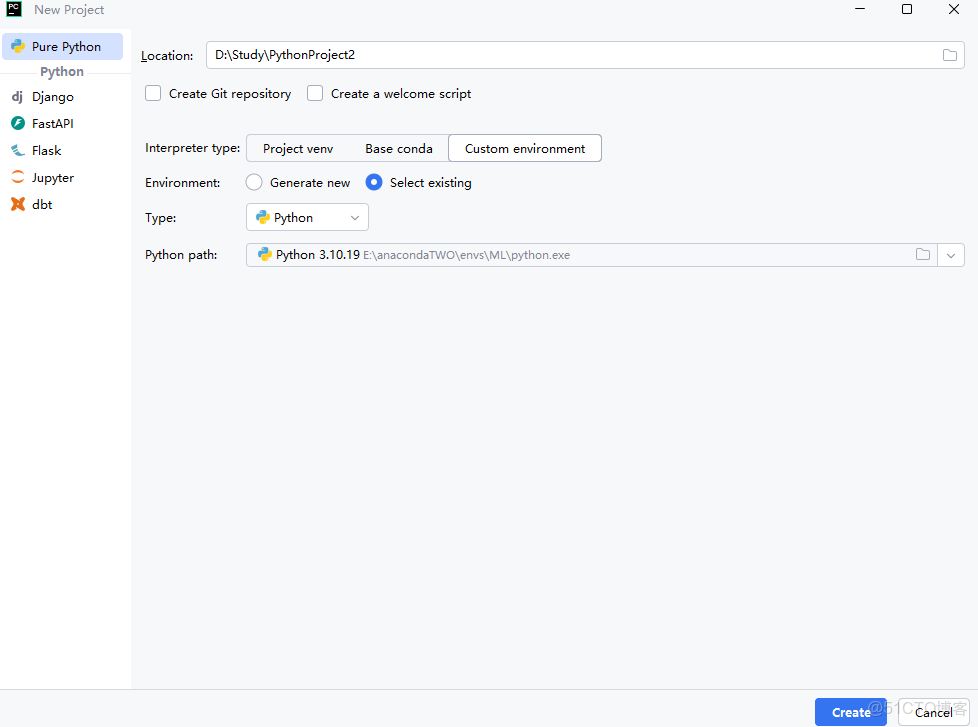Open the Jupyter project generator
978x727 pixels.
(x=52, y=177)
